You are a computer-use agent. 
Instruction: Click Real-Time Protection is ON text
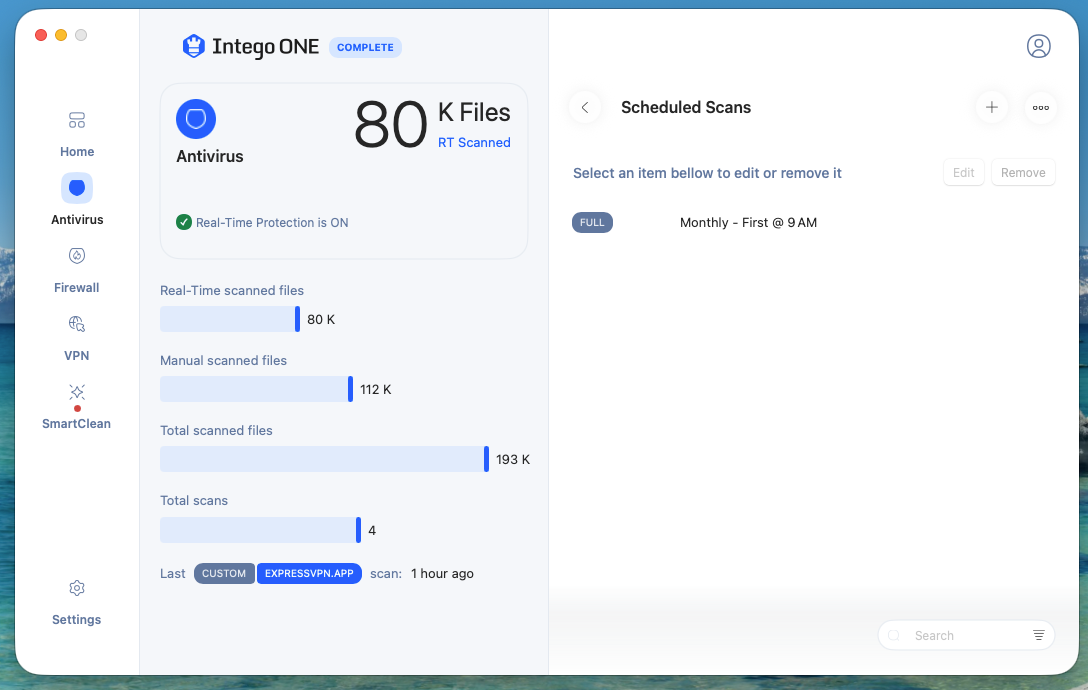[x=272, y=223]
